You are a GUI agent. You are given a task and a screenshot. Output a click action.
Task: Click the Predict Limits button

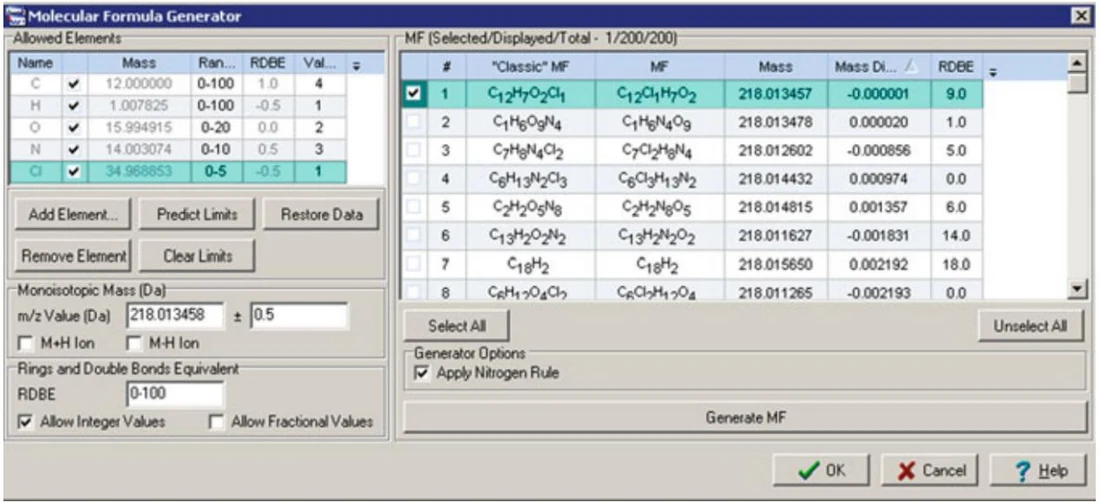(197, 215)
